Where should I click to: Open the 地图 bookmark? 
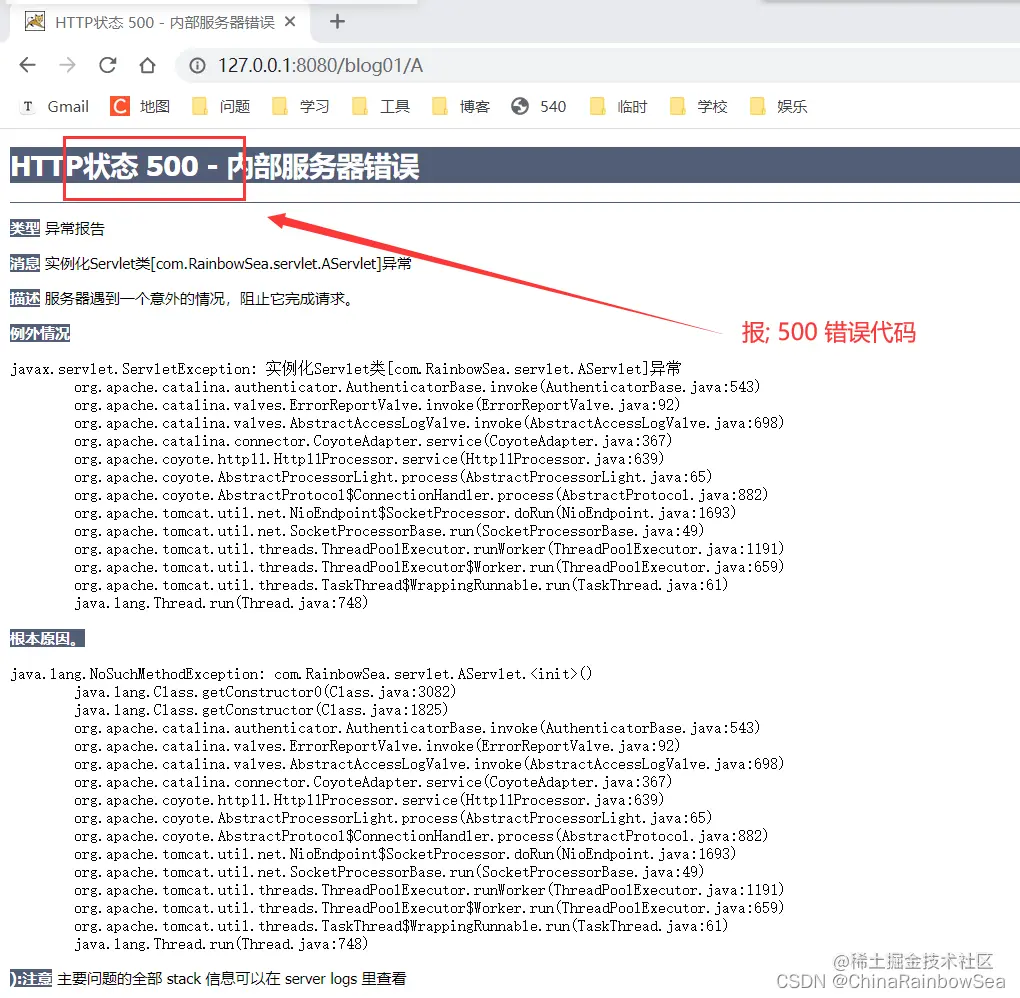coord(141,106)
